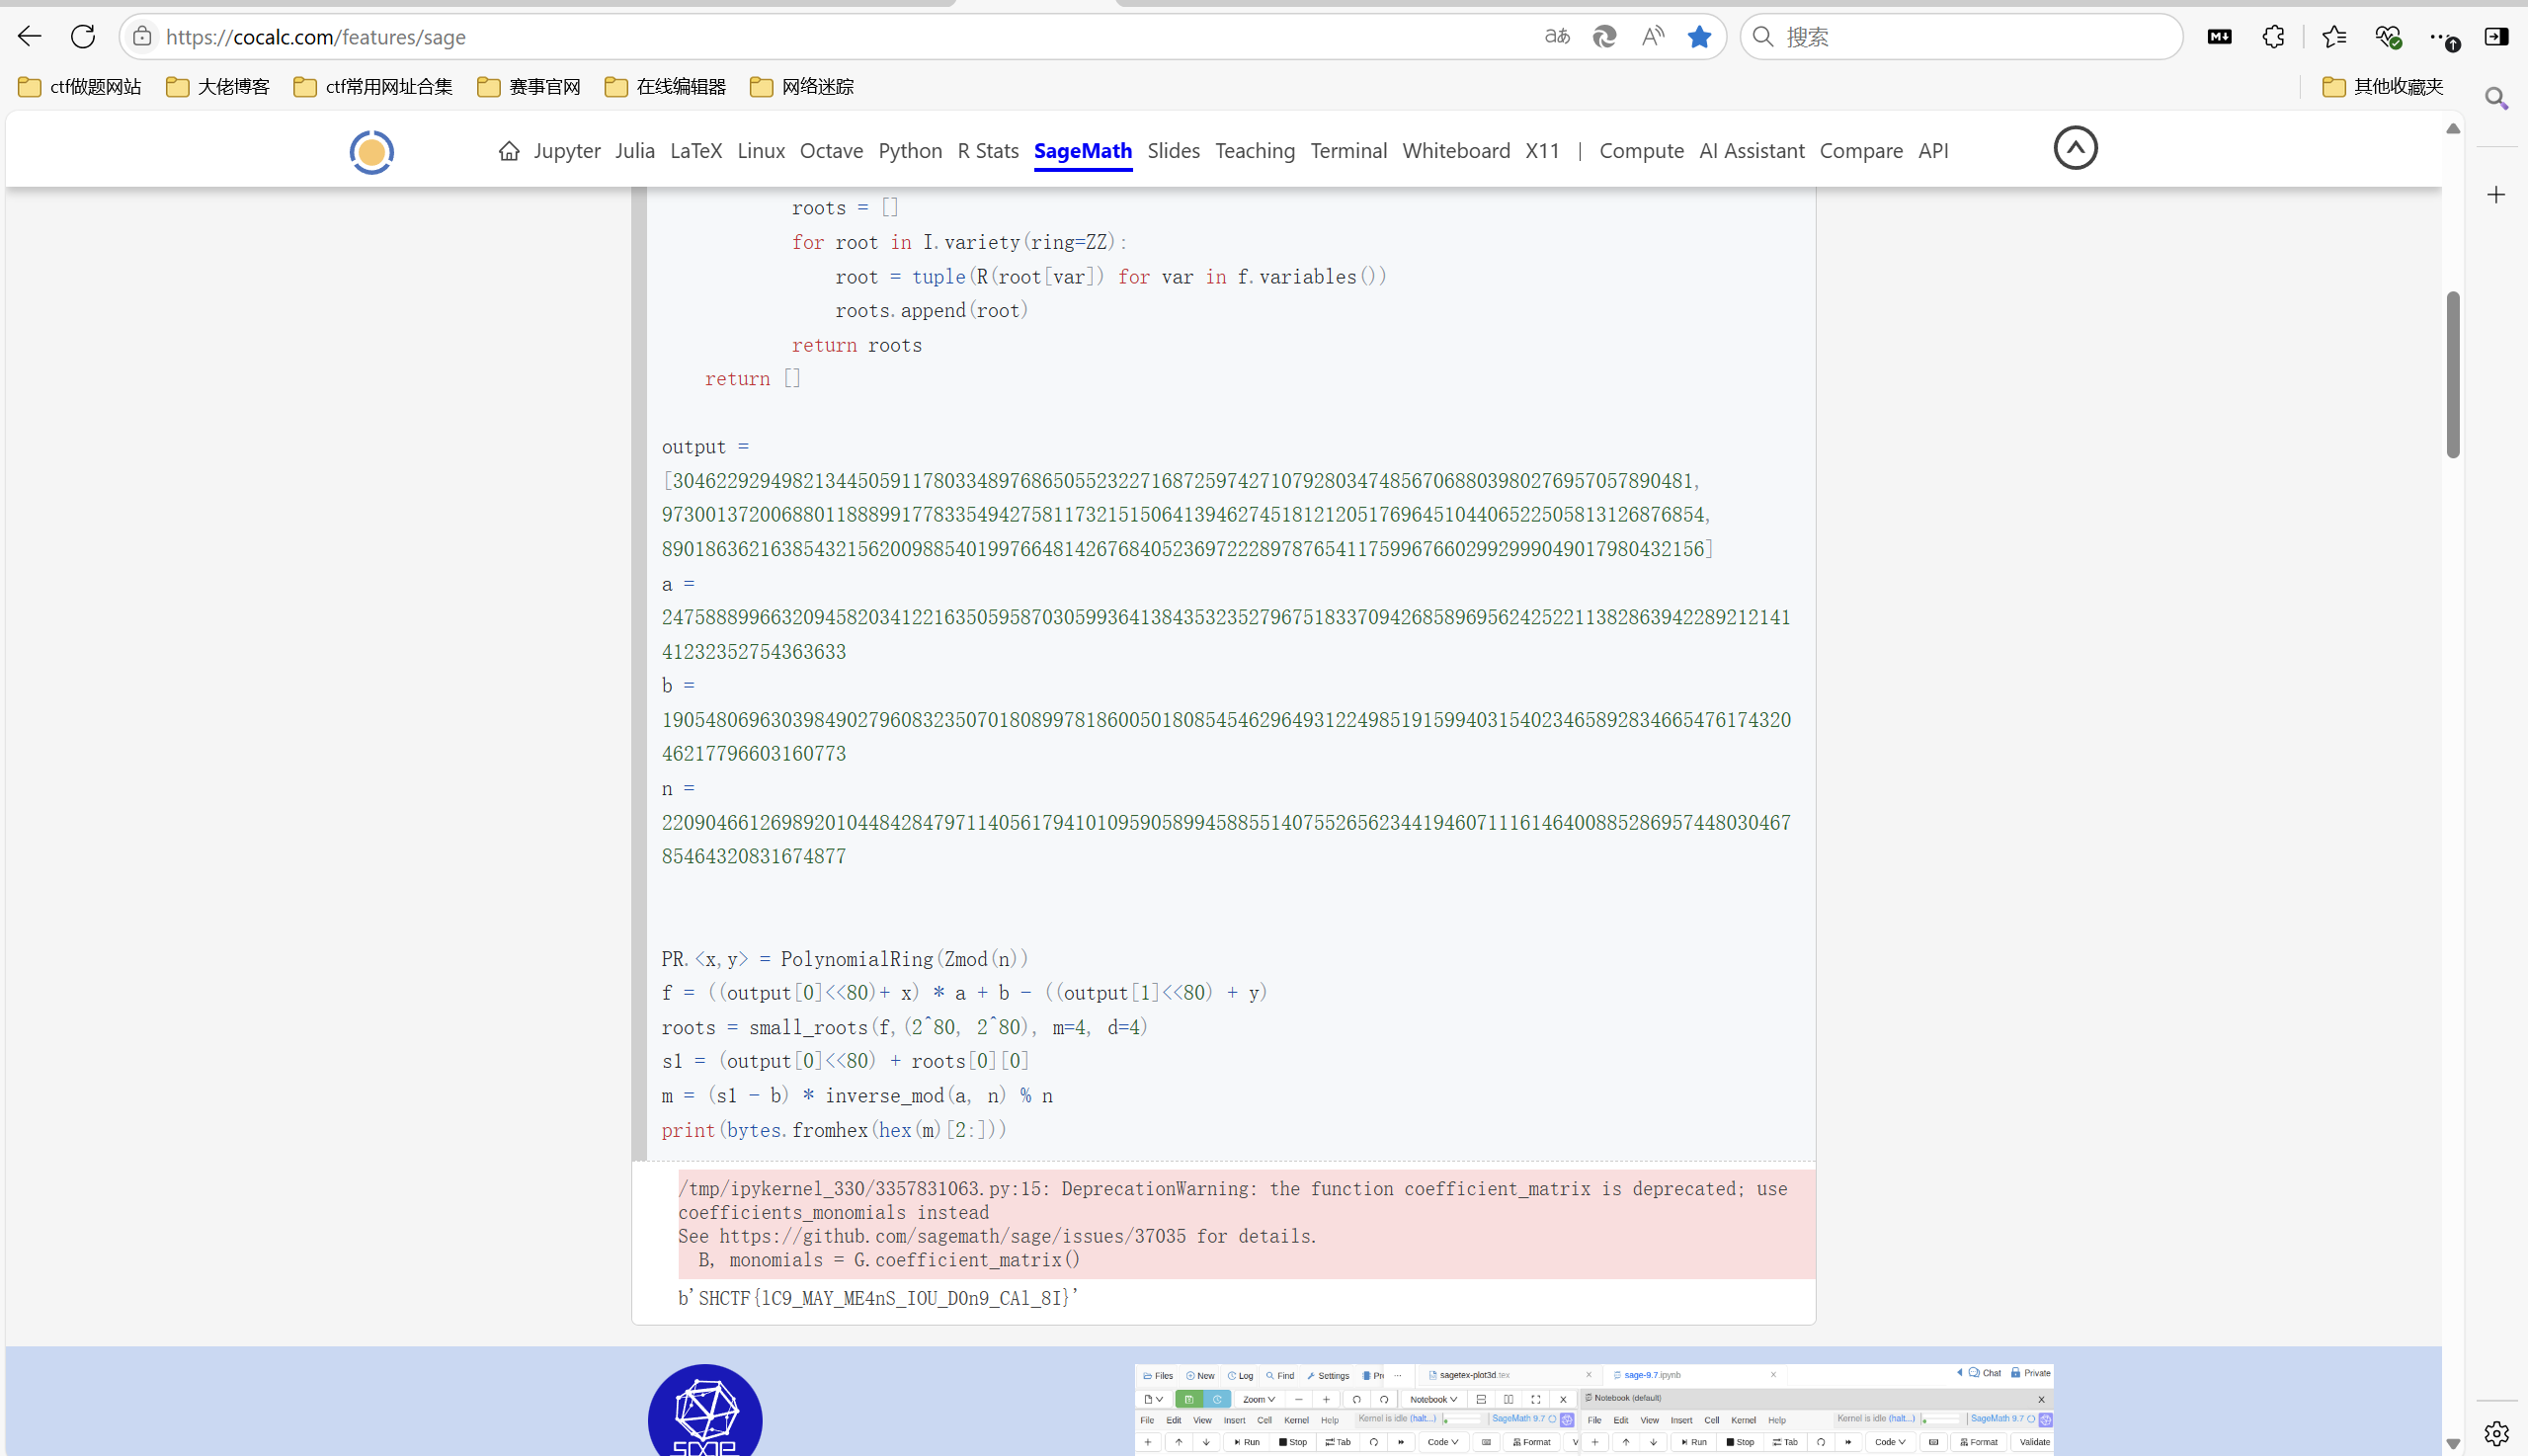The height and width of the screenshot is (1456, 2528).
Task: Open the AI Assistant link
Action: (x=1751, y=151)
